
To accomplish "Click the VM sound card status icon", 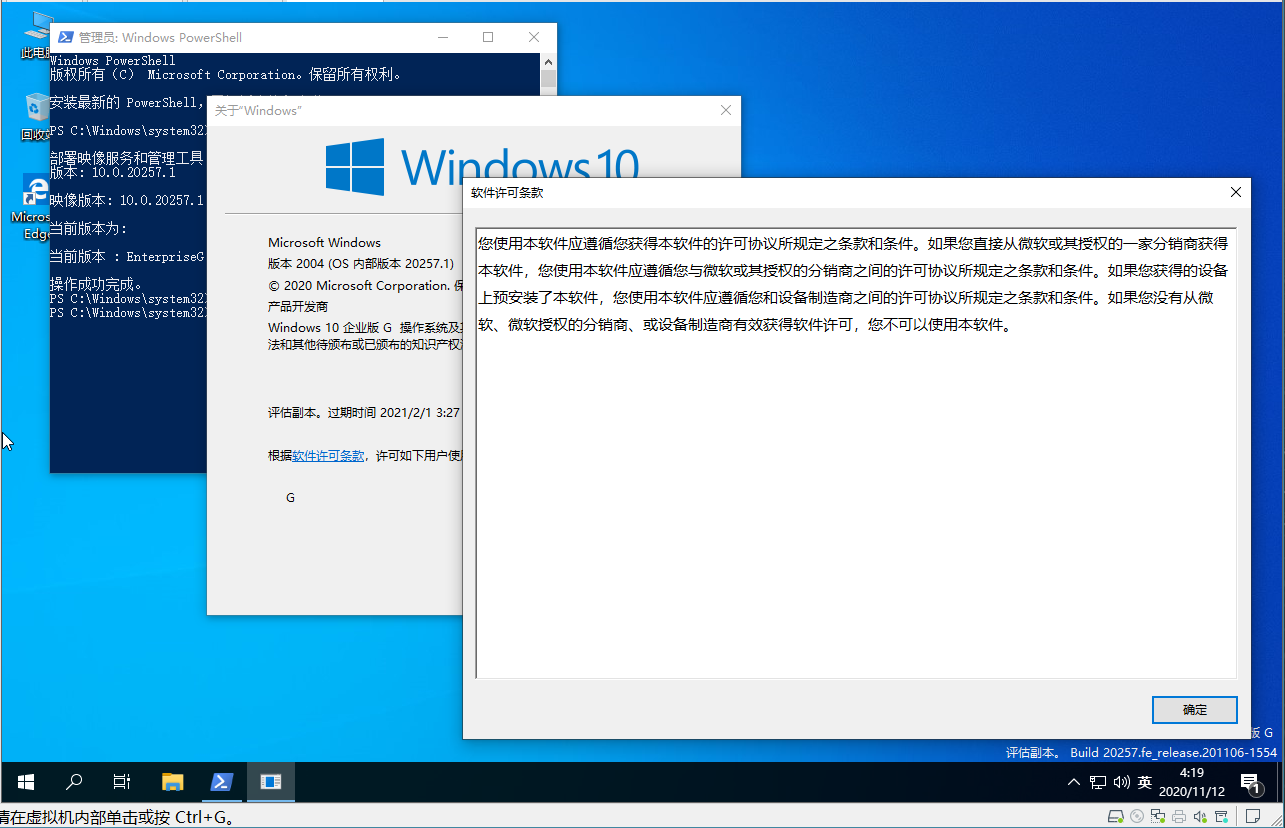I will click(x=1201, y=816).
